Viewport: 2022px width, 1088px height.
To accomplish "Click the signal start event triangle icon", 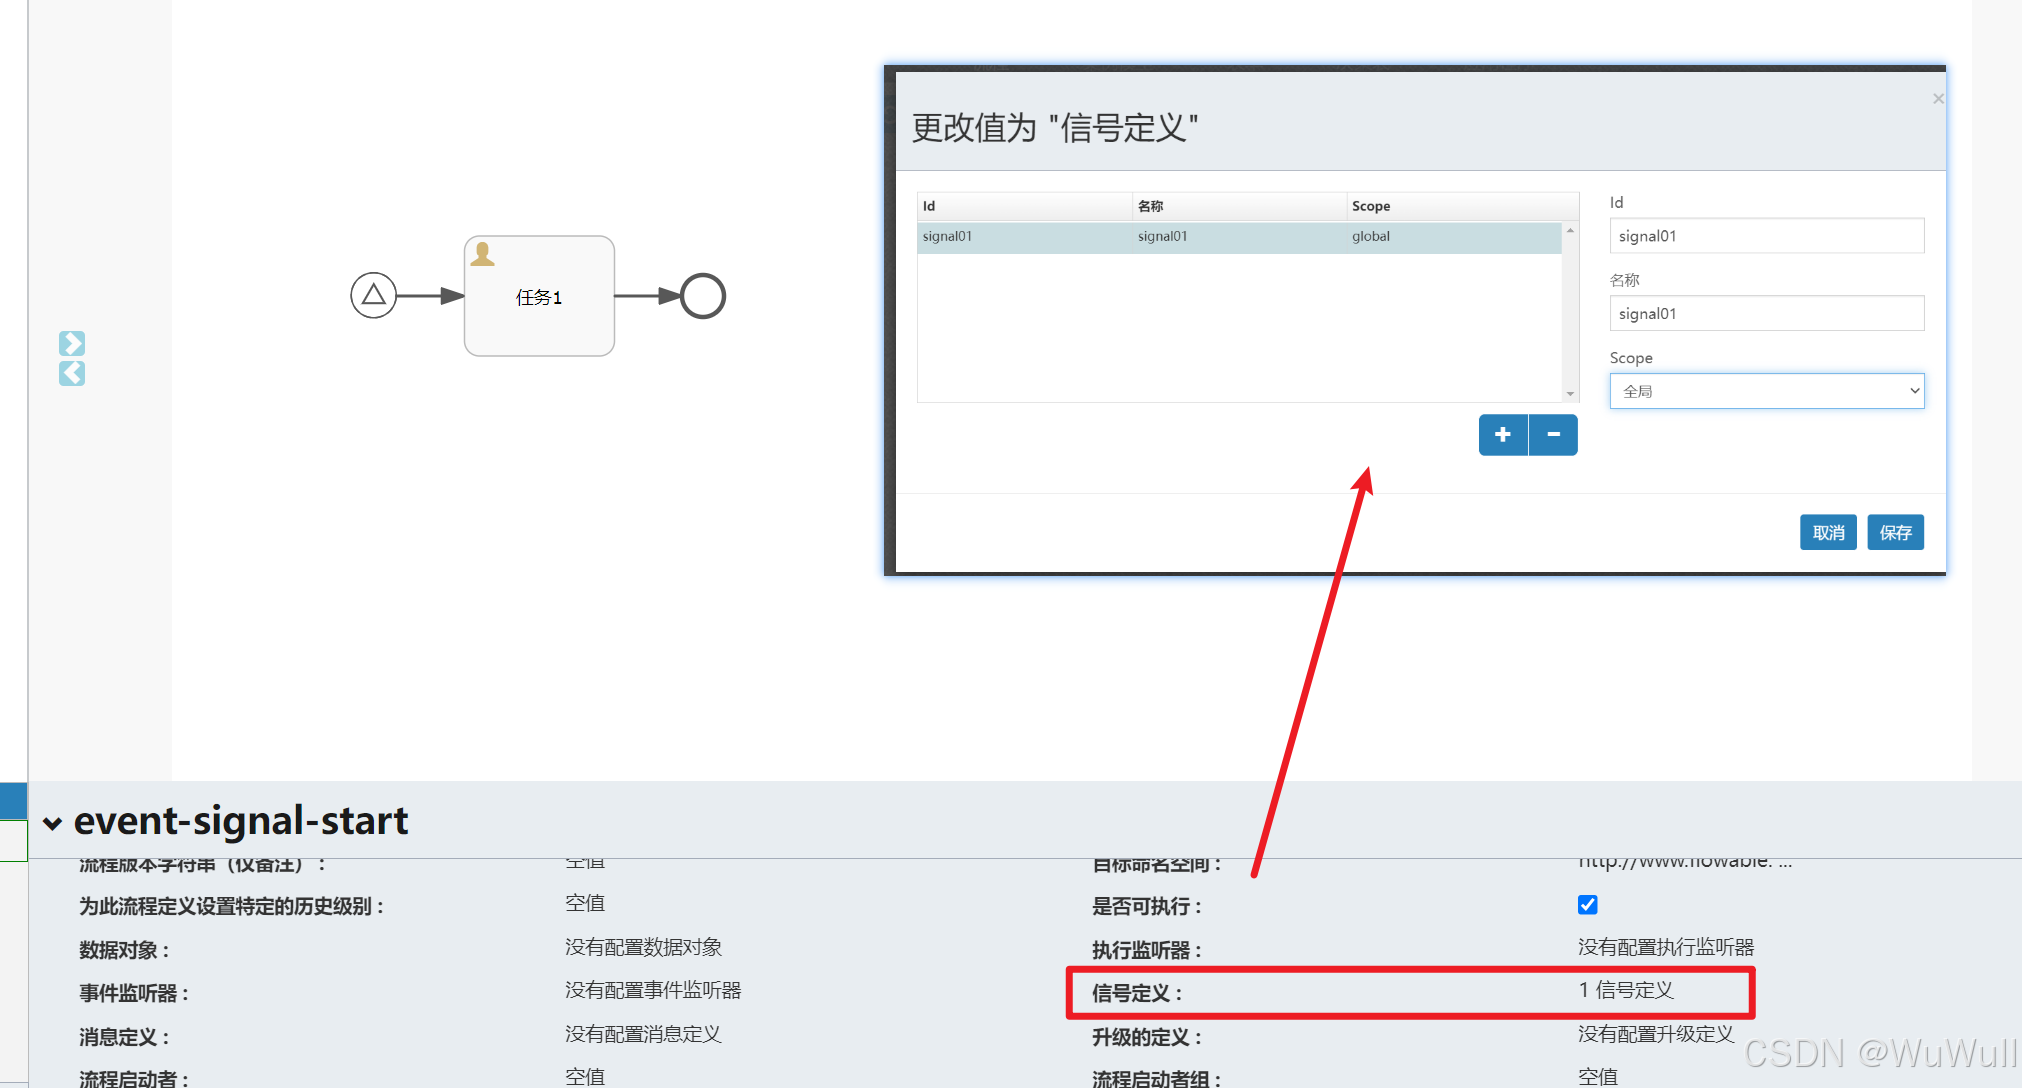I will [x=373, y=296].
